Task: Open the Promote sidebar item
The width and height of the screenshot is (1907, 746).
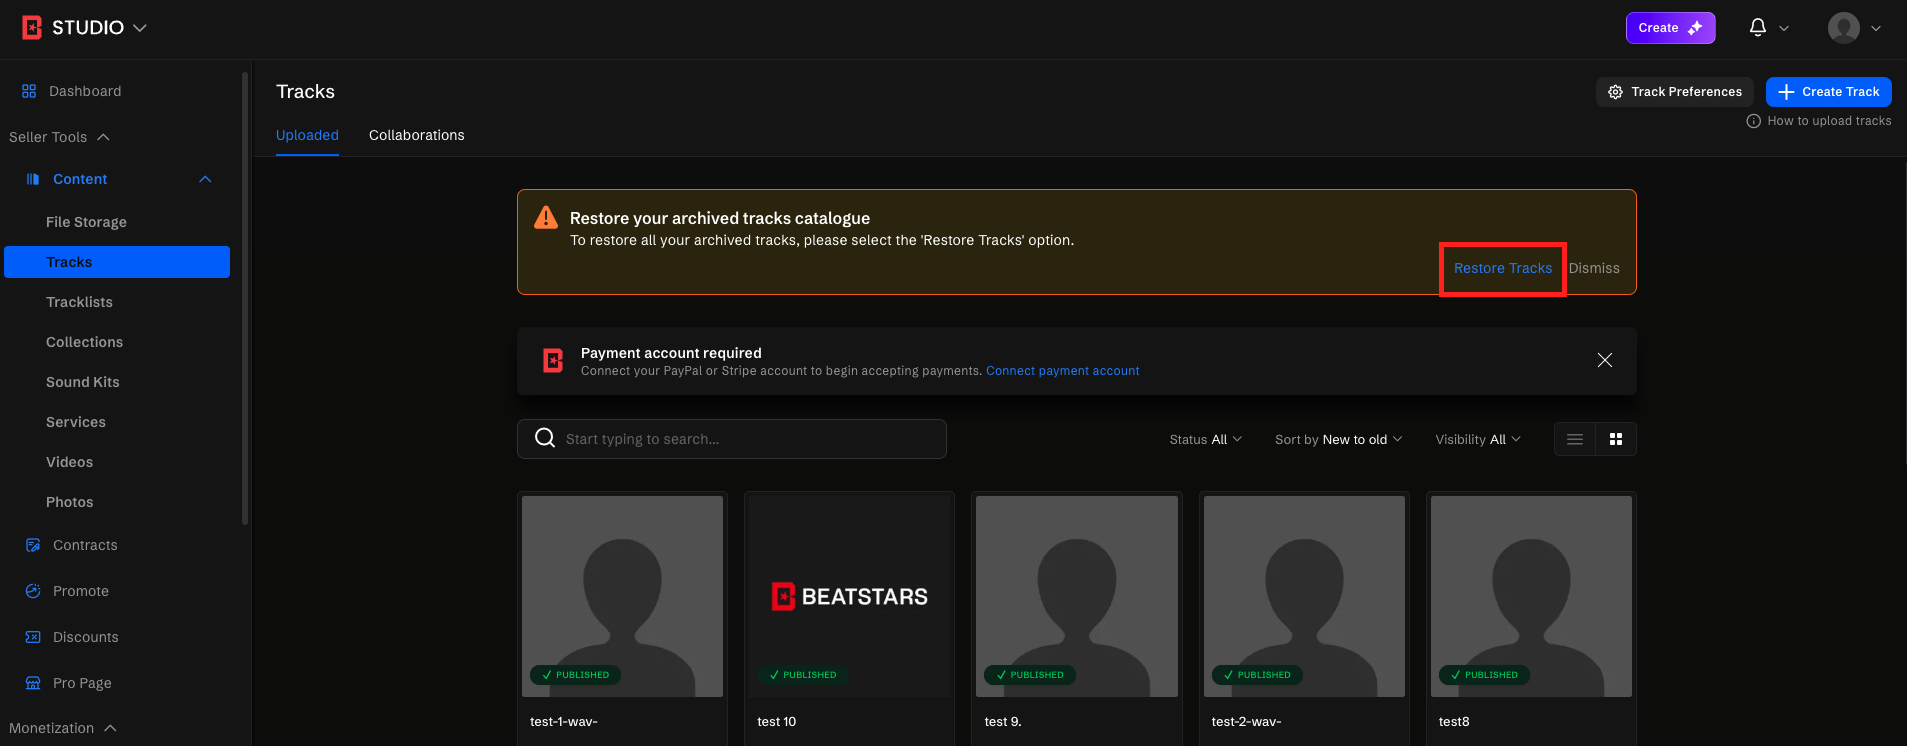Action: pyautogui.click(x=80, y=591)
